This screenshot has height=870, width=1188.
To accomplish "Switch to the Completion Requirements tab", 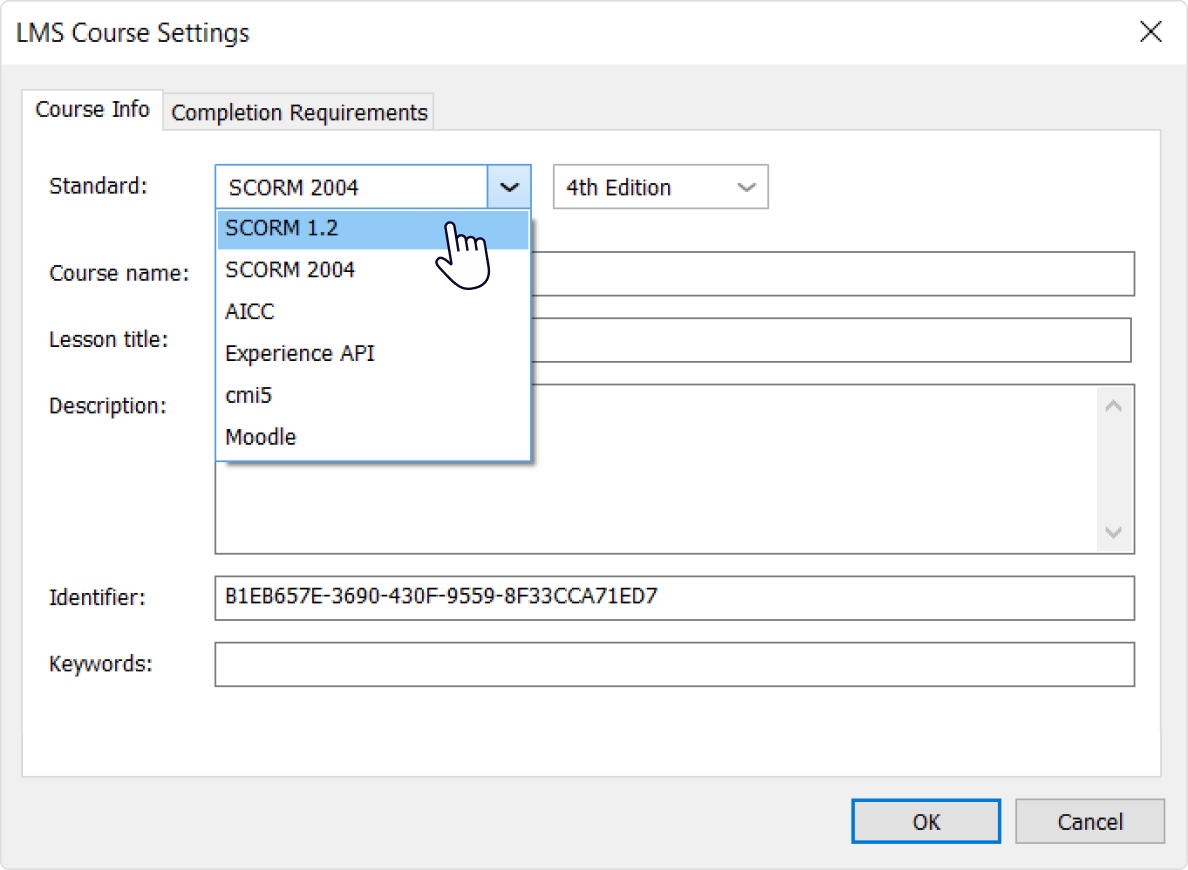I will (x=297, y=112).
